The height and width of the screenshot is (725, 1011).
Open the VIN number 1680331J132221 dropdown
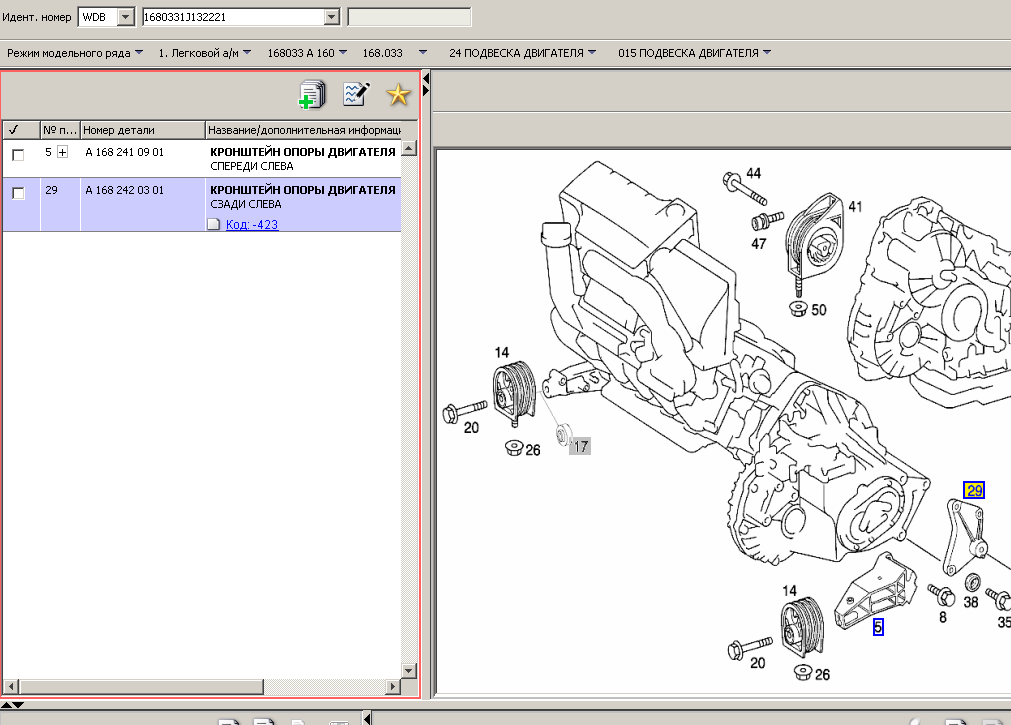[x=332, y=17]
